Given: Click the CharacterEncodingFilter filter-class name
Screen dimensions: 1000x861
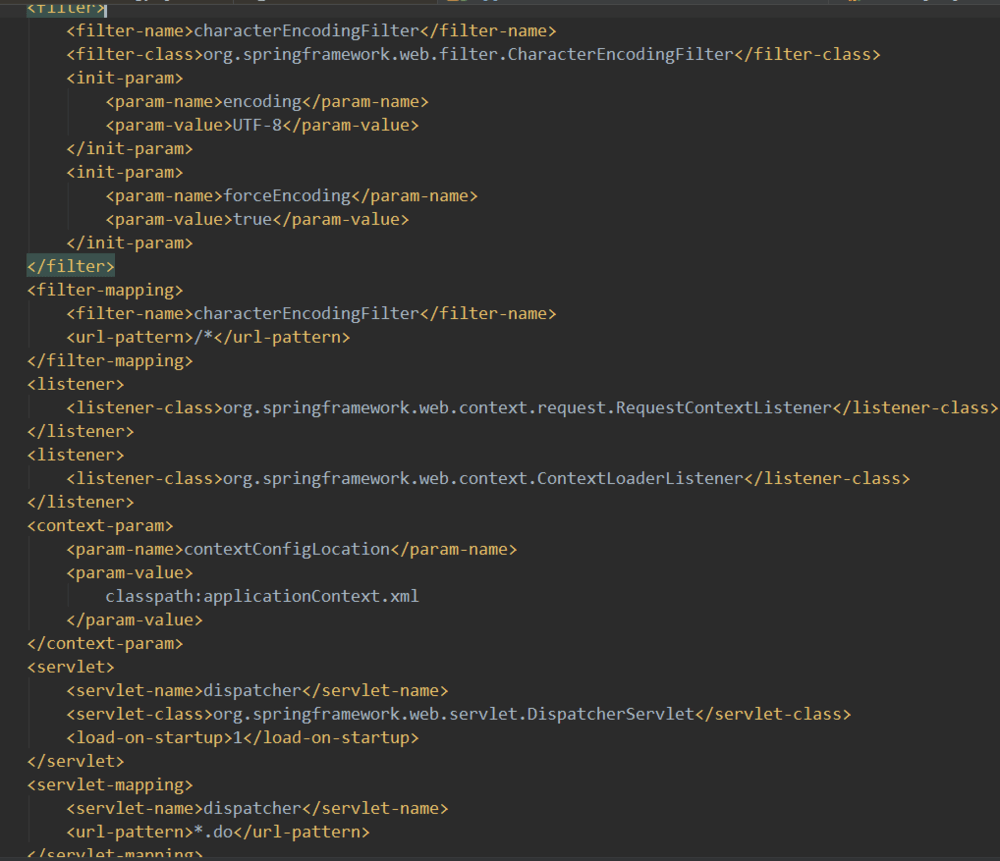Looking at the screenshot, I should (469, 54).
